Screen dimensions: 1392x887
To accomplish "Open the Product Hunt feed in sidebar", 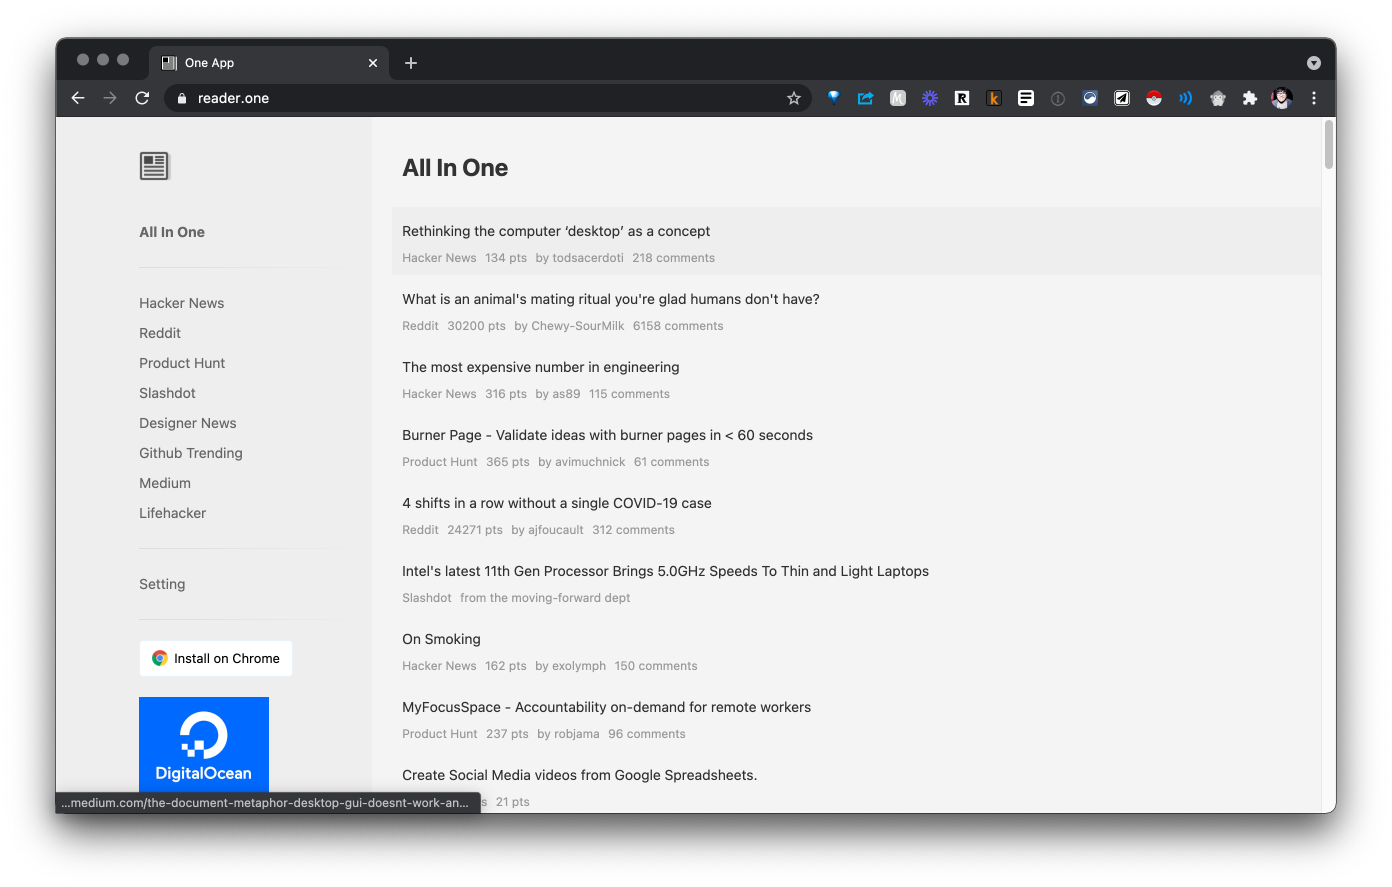I will point(182,363).
